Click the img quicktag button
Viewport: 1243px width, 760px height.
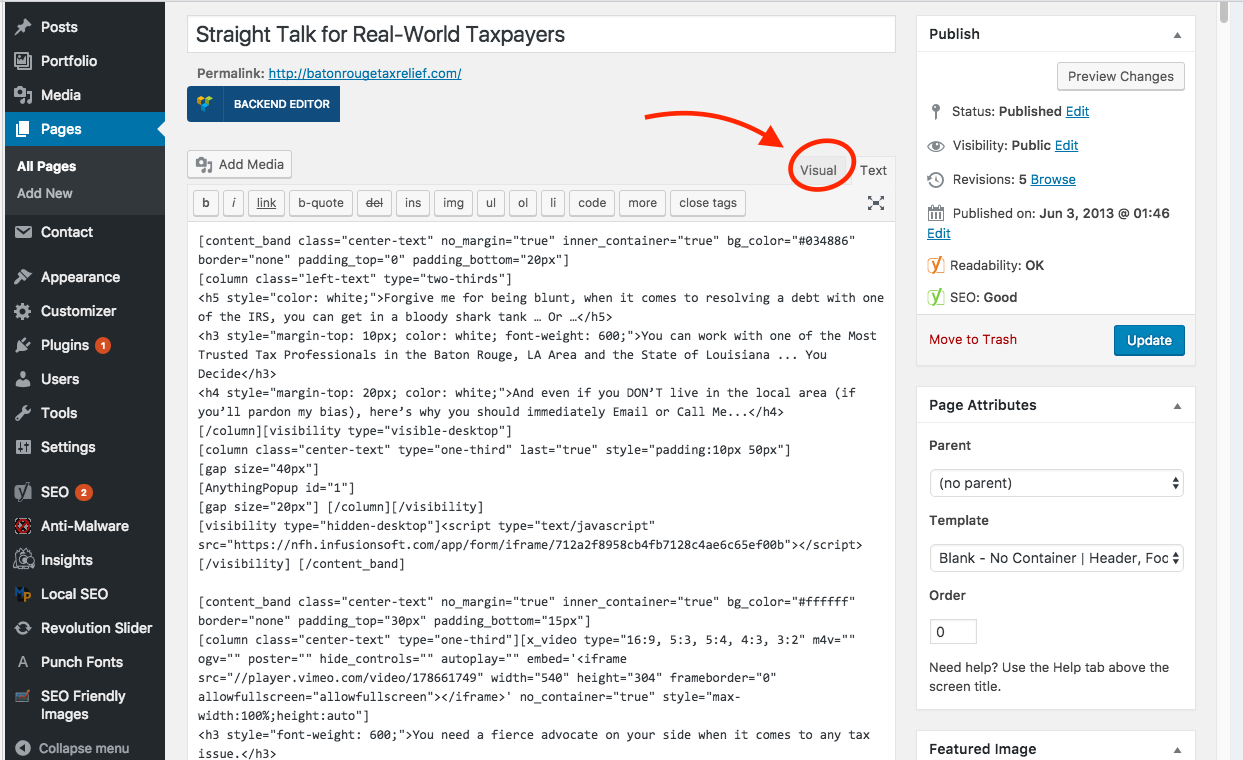point(453,203)
